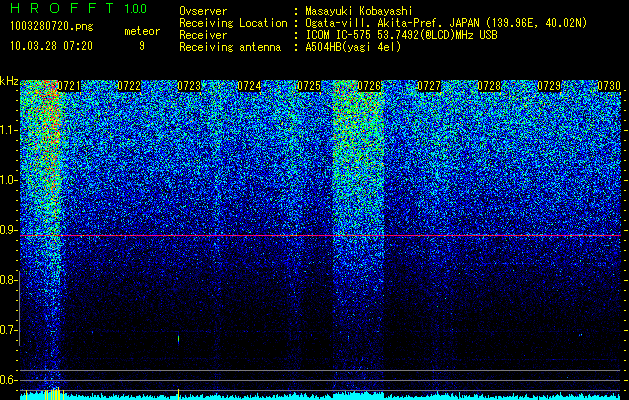Viewport: 629px width, 400px height.
Task: Click the meteor label
Action: pos(142,31)
